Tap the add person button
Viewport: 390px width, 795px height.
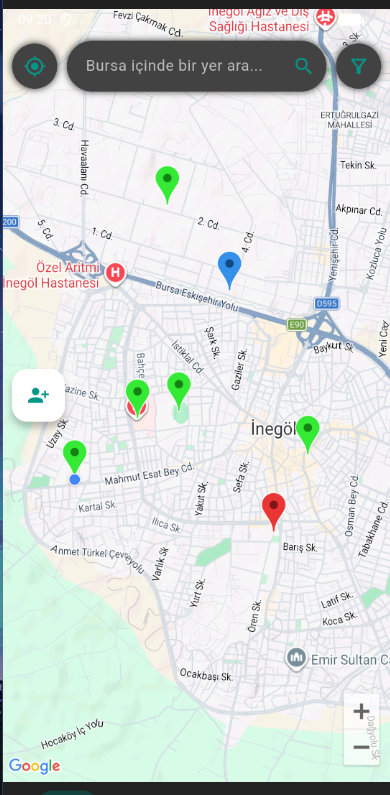click(39, 395)
